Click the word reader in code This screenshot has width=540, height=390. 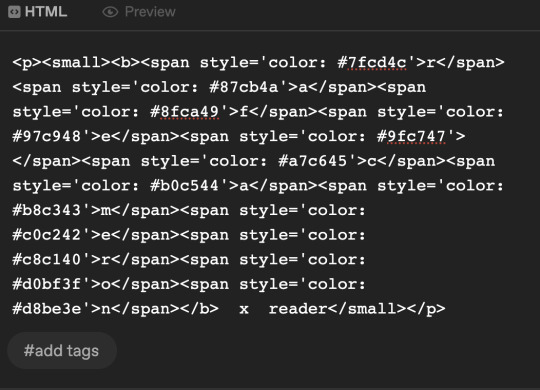pyautogui.click(x=298, y=309)
